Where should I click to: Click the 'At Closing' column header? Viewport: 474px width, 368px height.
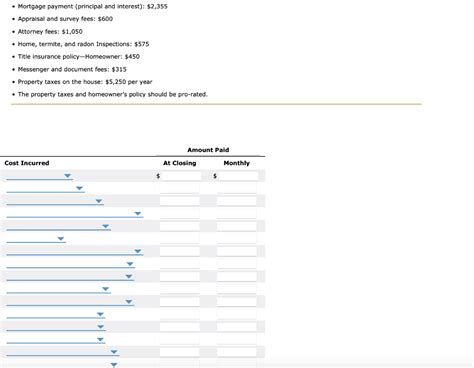coord(180,163)
